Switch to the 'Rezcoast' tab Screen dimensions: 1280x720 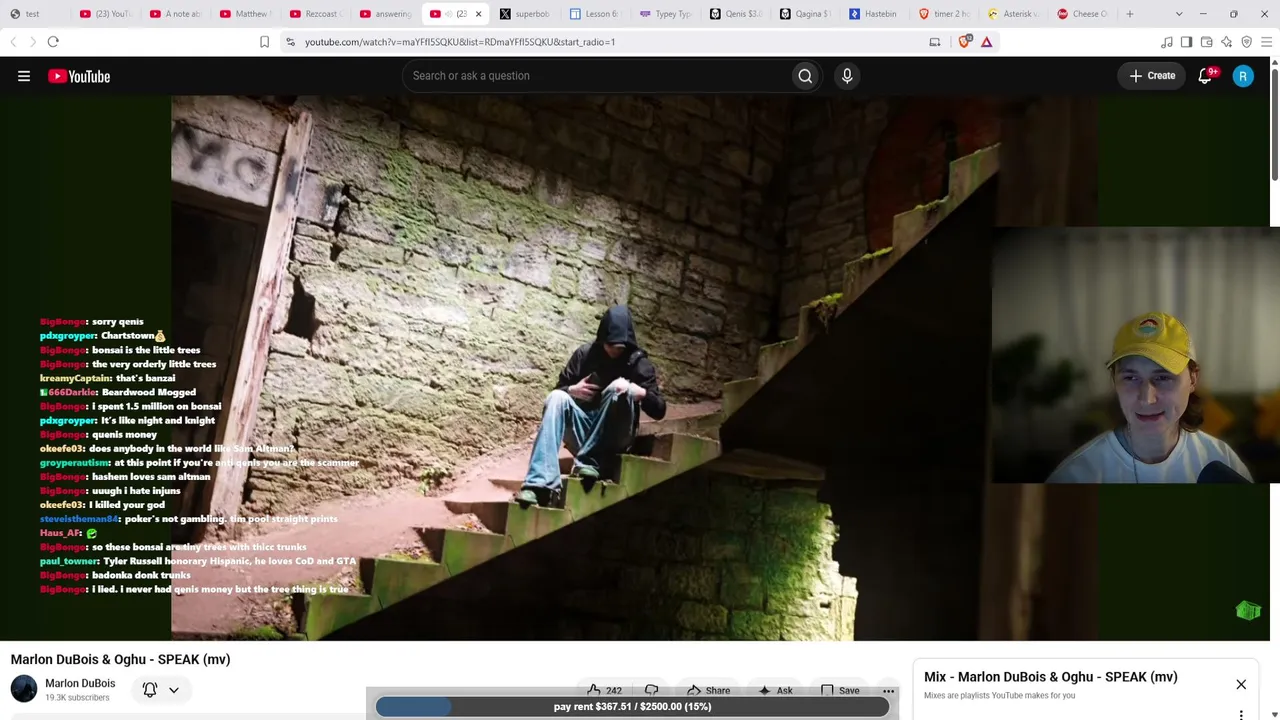pos(315,14)
